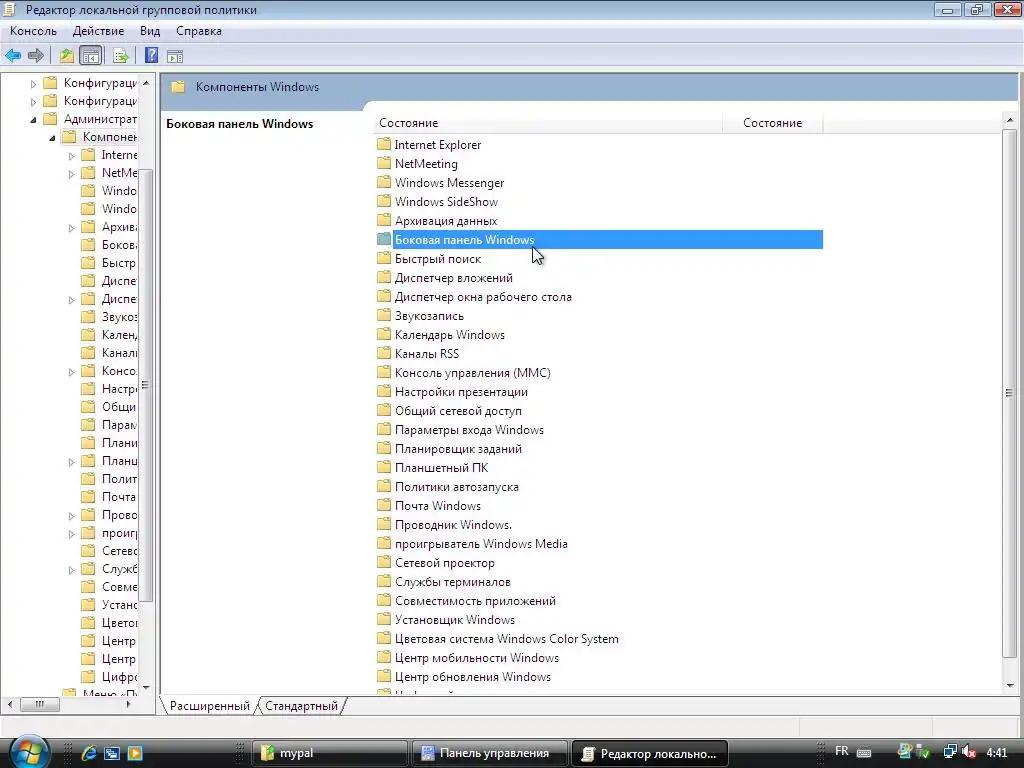The width and height of the screenshot is (1024, 768).
Task: Collapse the Администрат tree node
Action: coord(33,120)
